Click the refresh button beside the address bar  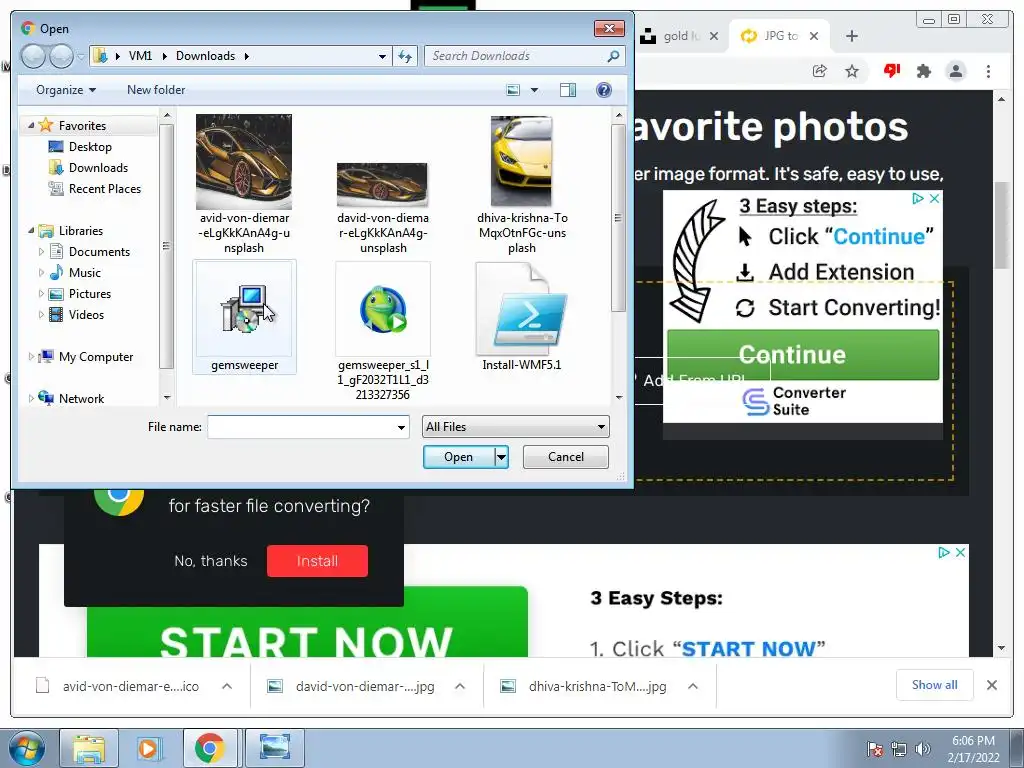pos(406,57)
